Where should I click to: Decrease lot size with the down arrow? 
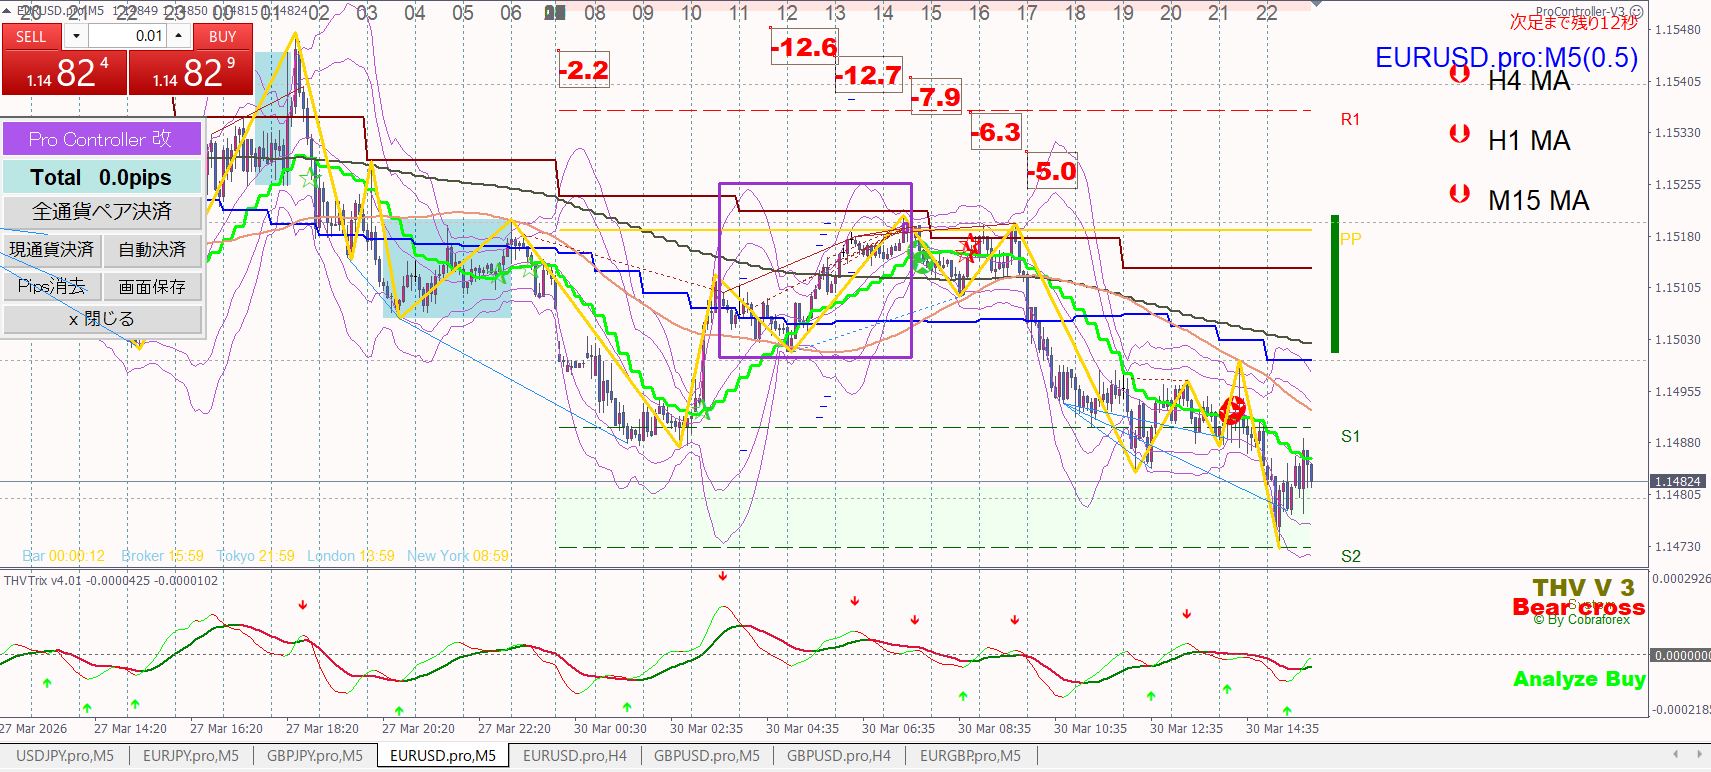76,36
